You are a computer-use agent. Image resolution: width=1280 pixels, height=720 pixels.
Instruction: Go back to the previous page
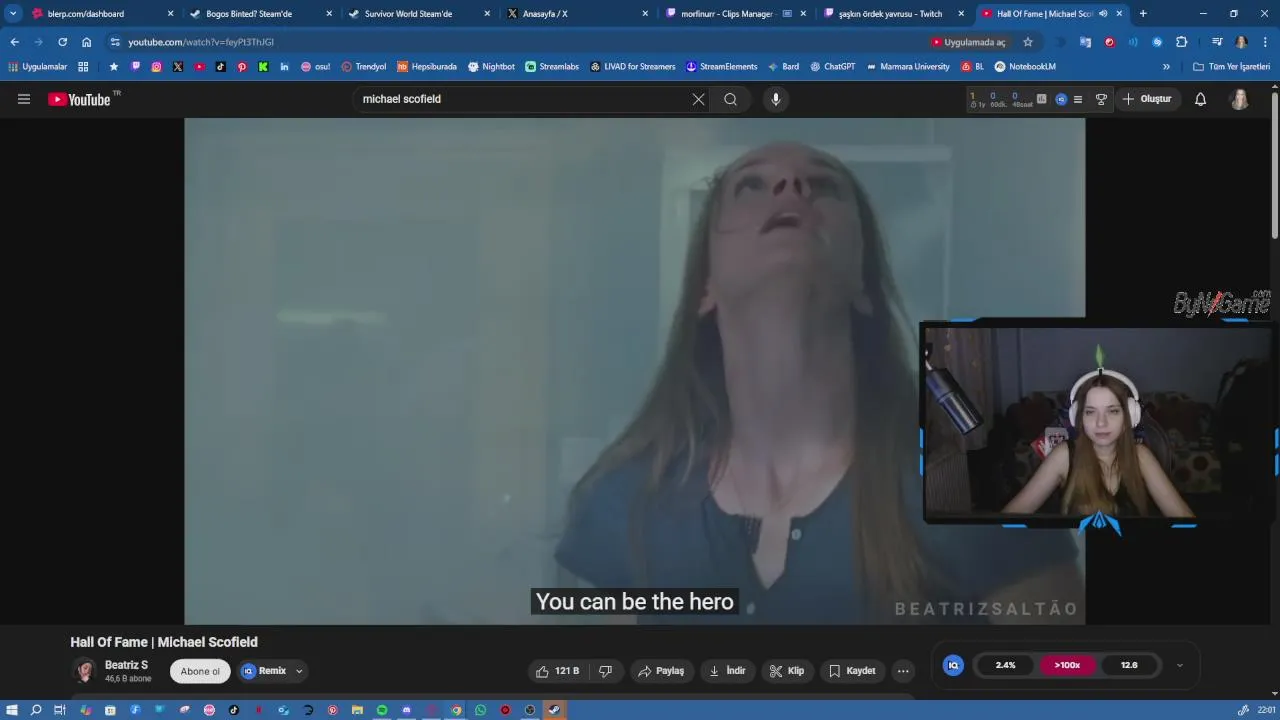click(x=14, y=42)
